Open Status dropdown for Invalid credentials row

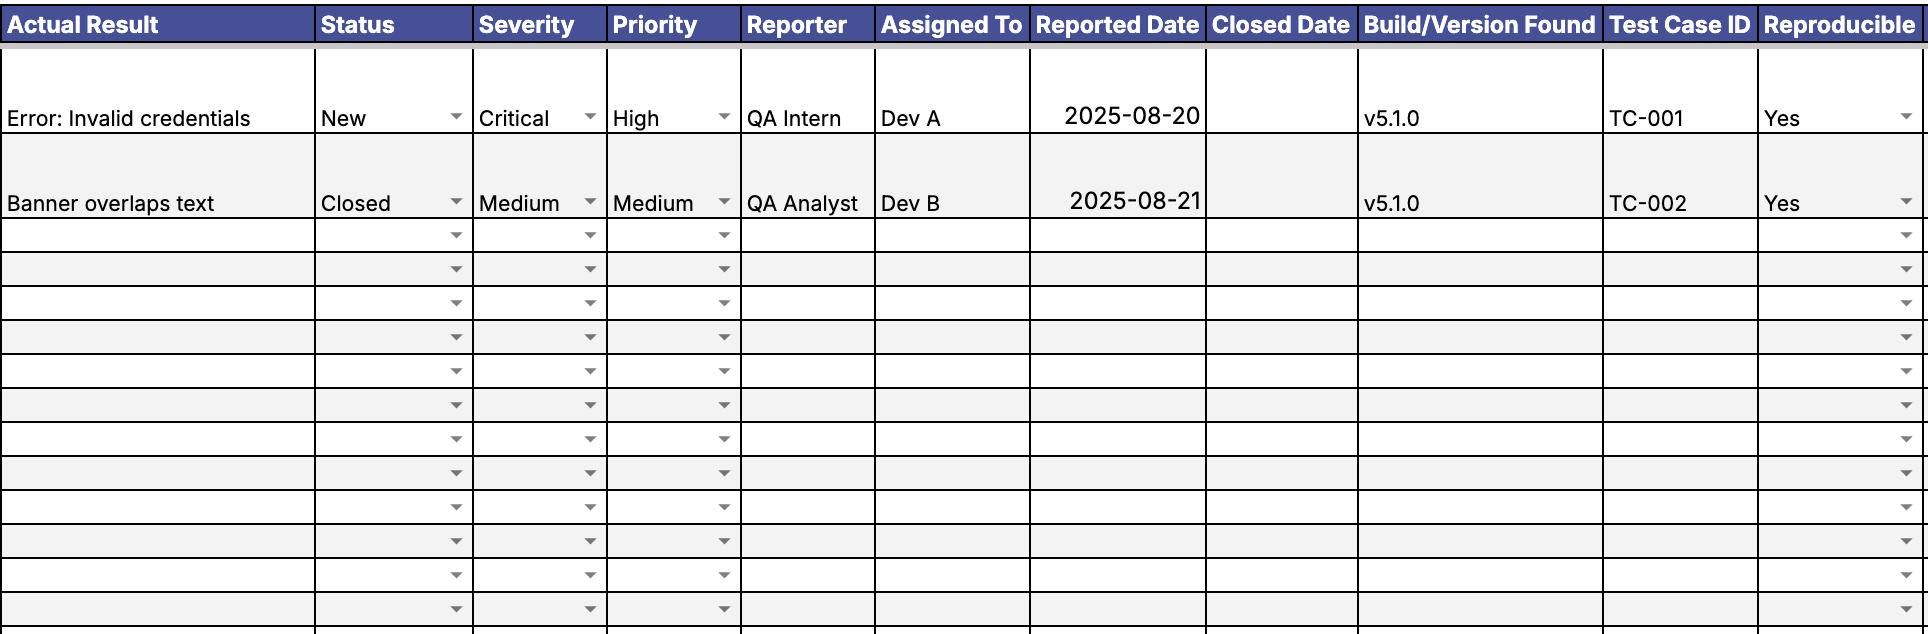point(456,117)
